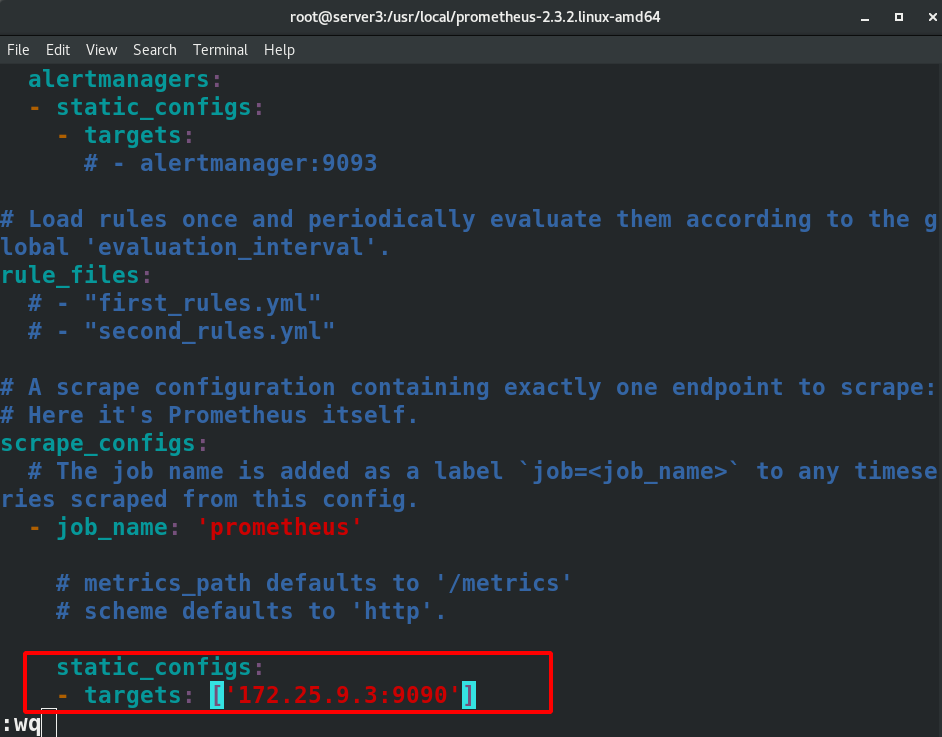942x737 pixels.
Task: Click the 'job_name:' key
Action: click(x=118, y=527)
